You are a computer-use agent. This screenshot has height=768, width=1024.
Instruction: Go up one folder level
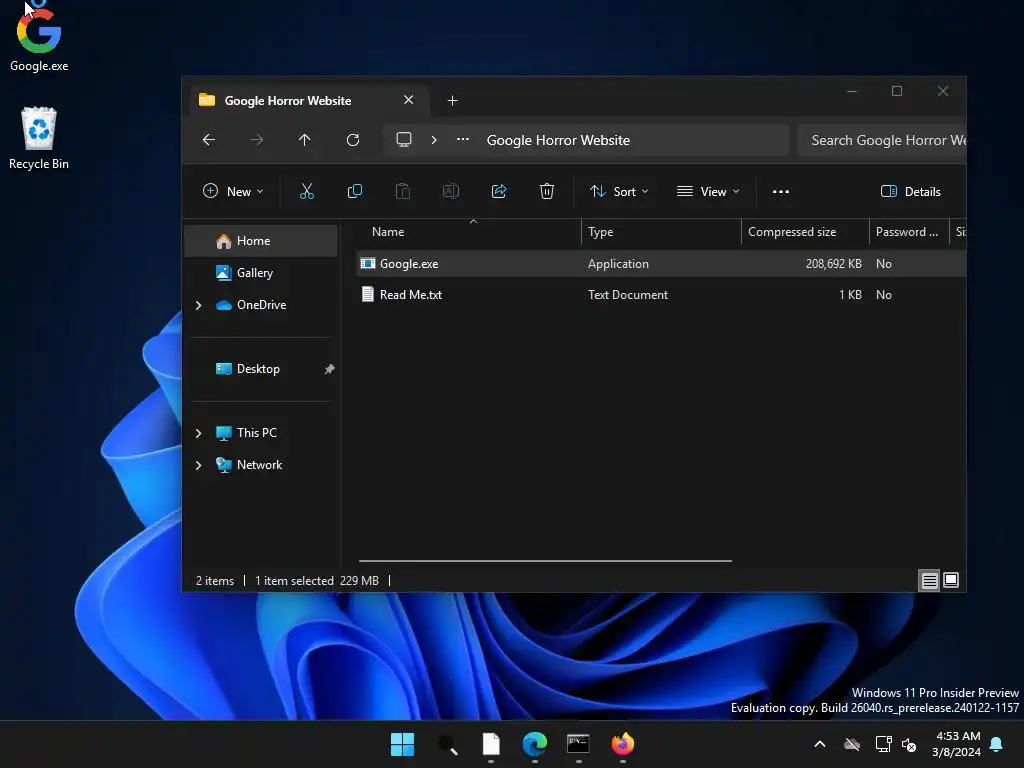304,140
